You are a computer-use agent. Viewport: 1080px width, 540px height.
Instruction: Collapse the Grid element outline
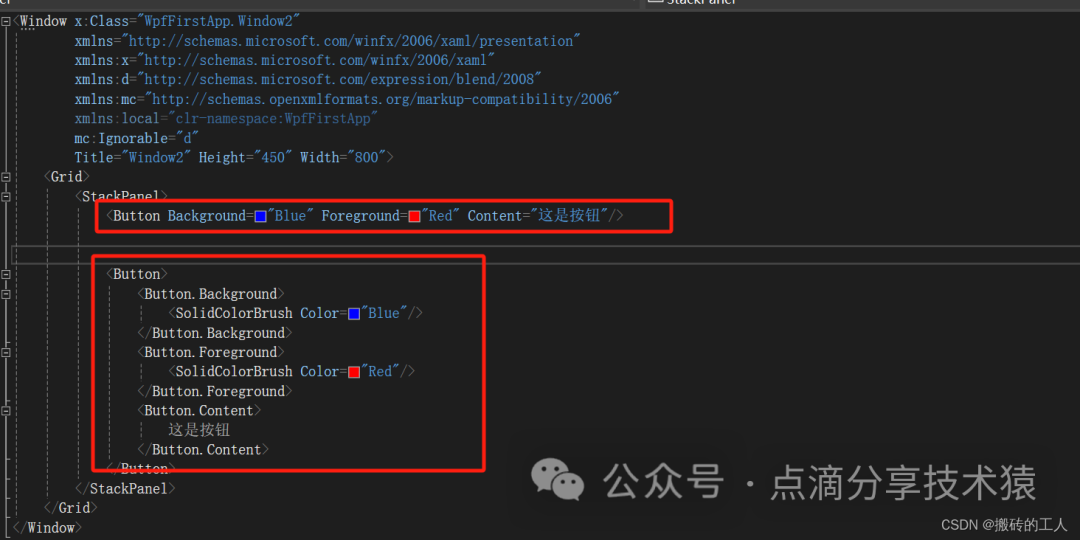point(7,177)
